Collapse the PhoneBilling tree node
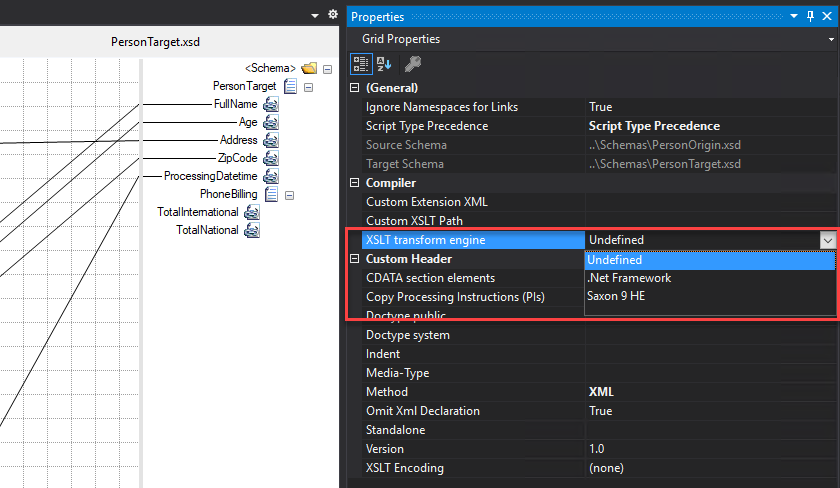840x488 pixels. click(x=290, y=194)
